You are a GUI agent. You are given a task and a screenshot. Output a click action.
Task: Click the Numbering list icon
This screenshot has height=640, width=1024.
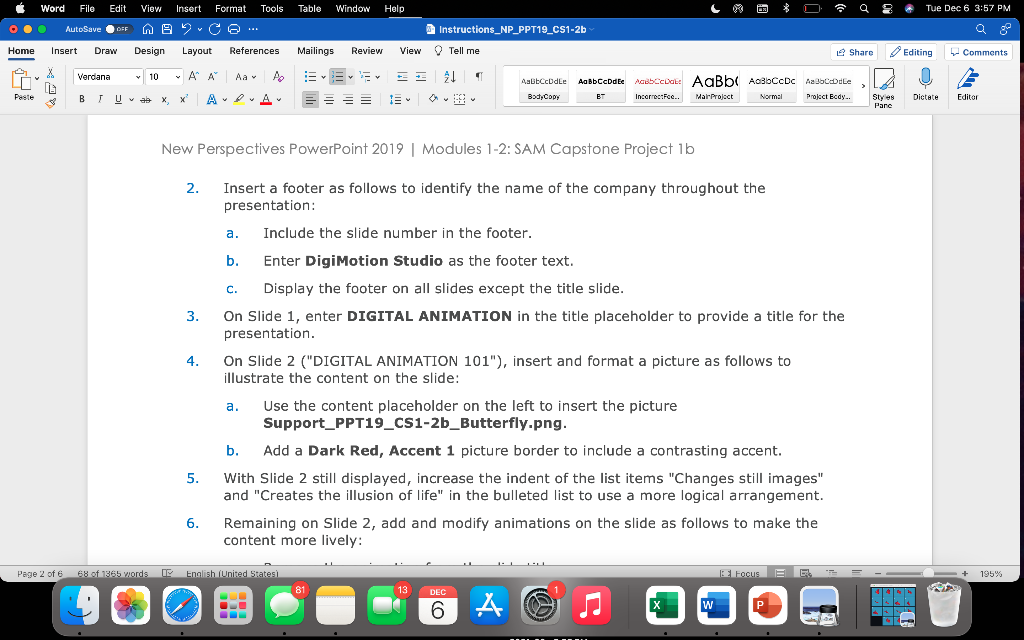pyautogui.click(x=337, y=77)
